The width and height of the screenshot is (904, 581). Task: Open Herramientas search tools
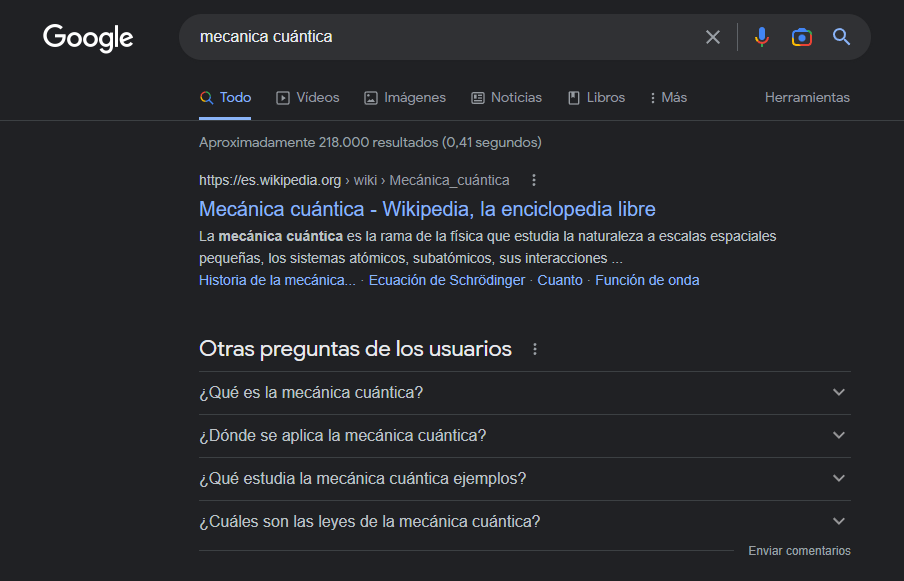tap(807, 97)
